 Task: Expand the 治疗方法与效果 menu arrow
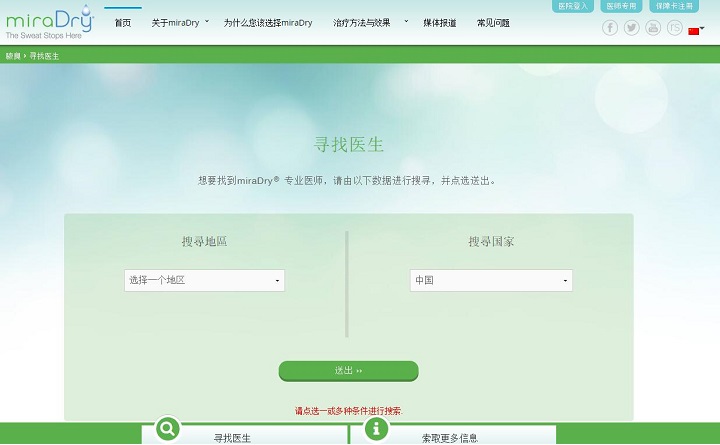[x=406, y=21]
